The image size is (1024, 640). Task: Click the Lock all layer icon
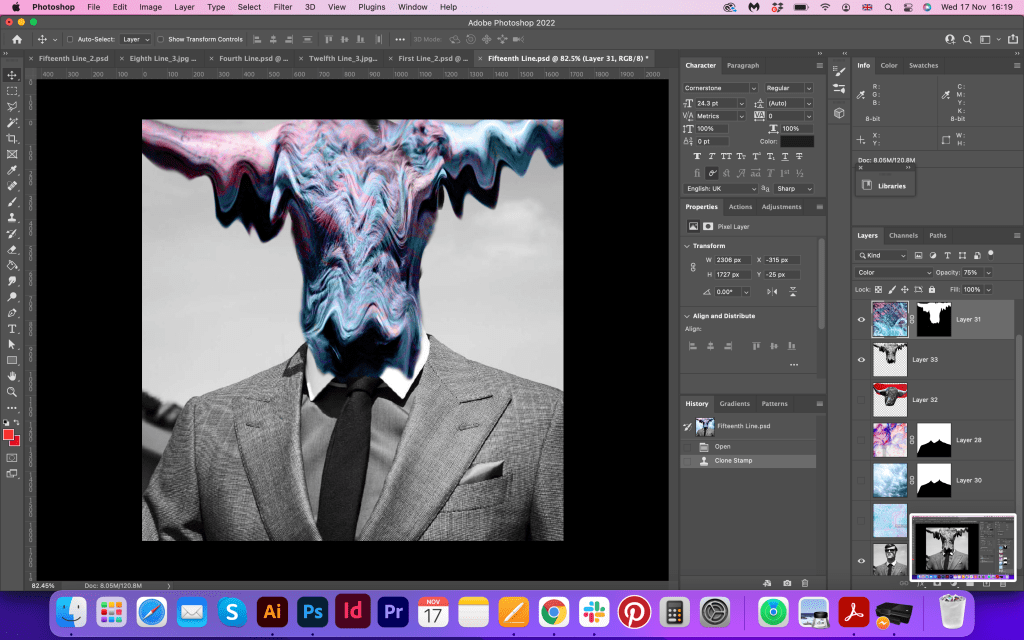coord(932,289)
